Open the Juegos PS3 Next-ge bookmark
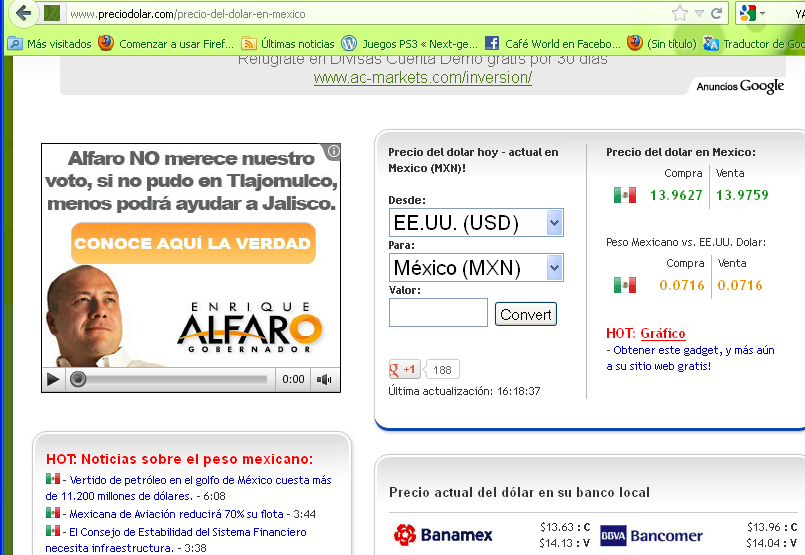This screenshot has width=805, height=555. pos(410,44)
